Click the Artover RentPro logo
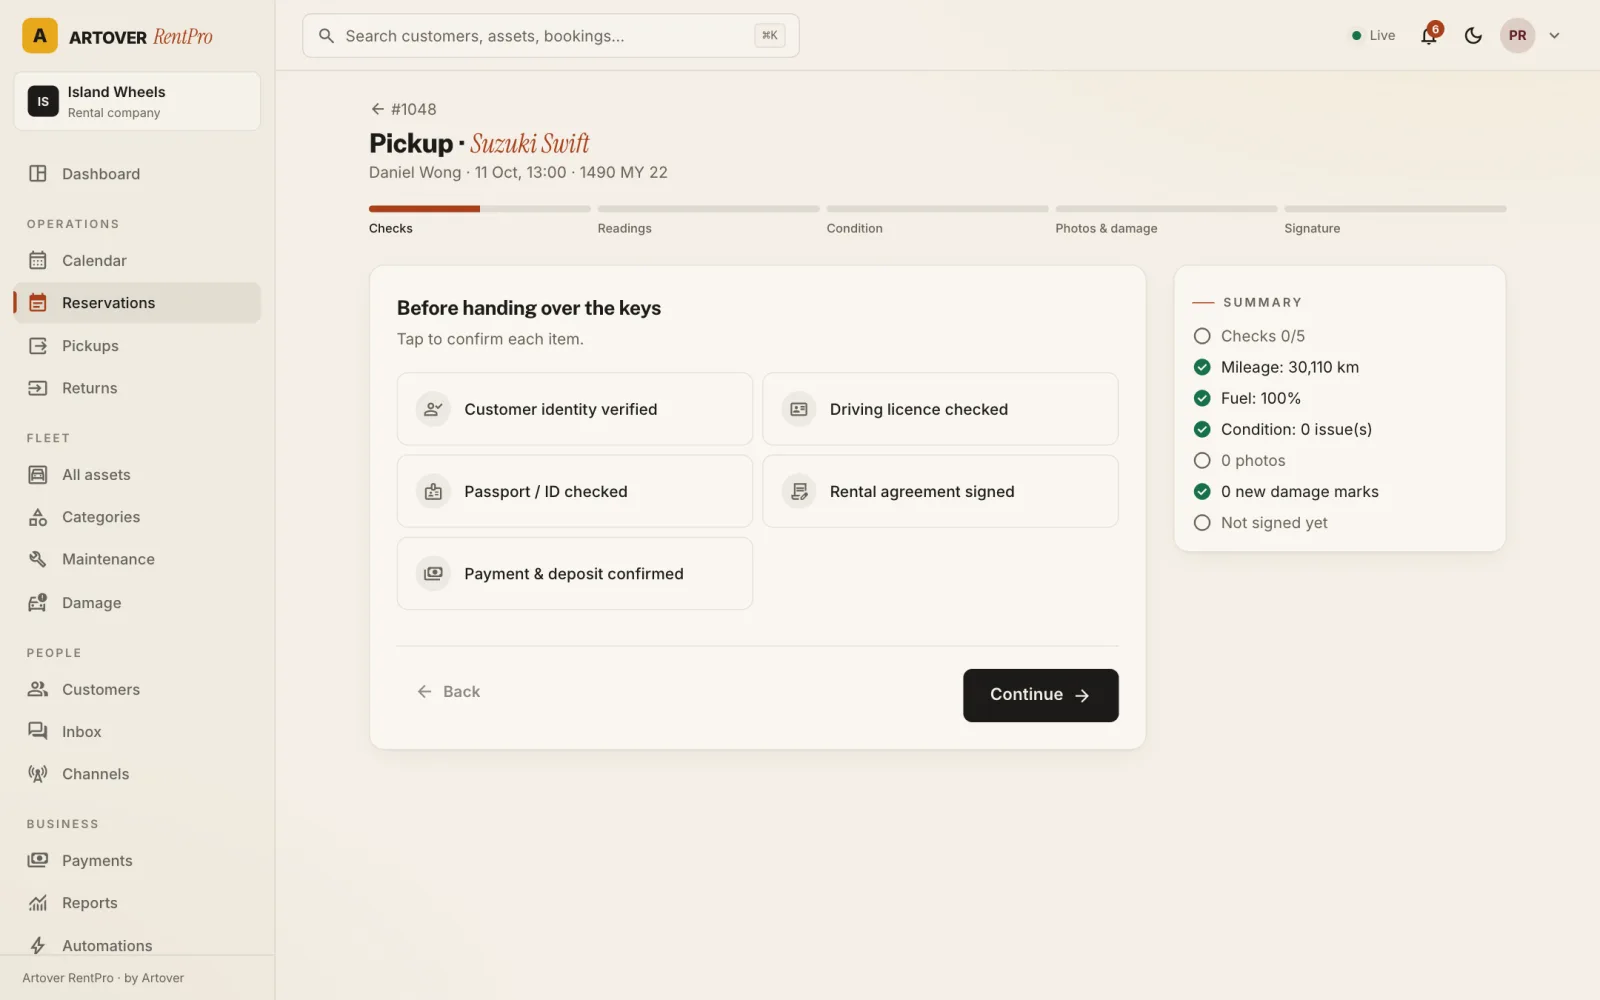This screenshot has width=1600, height=1000. 118,36
